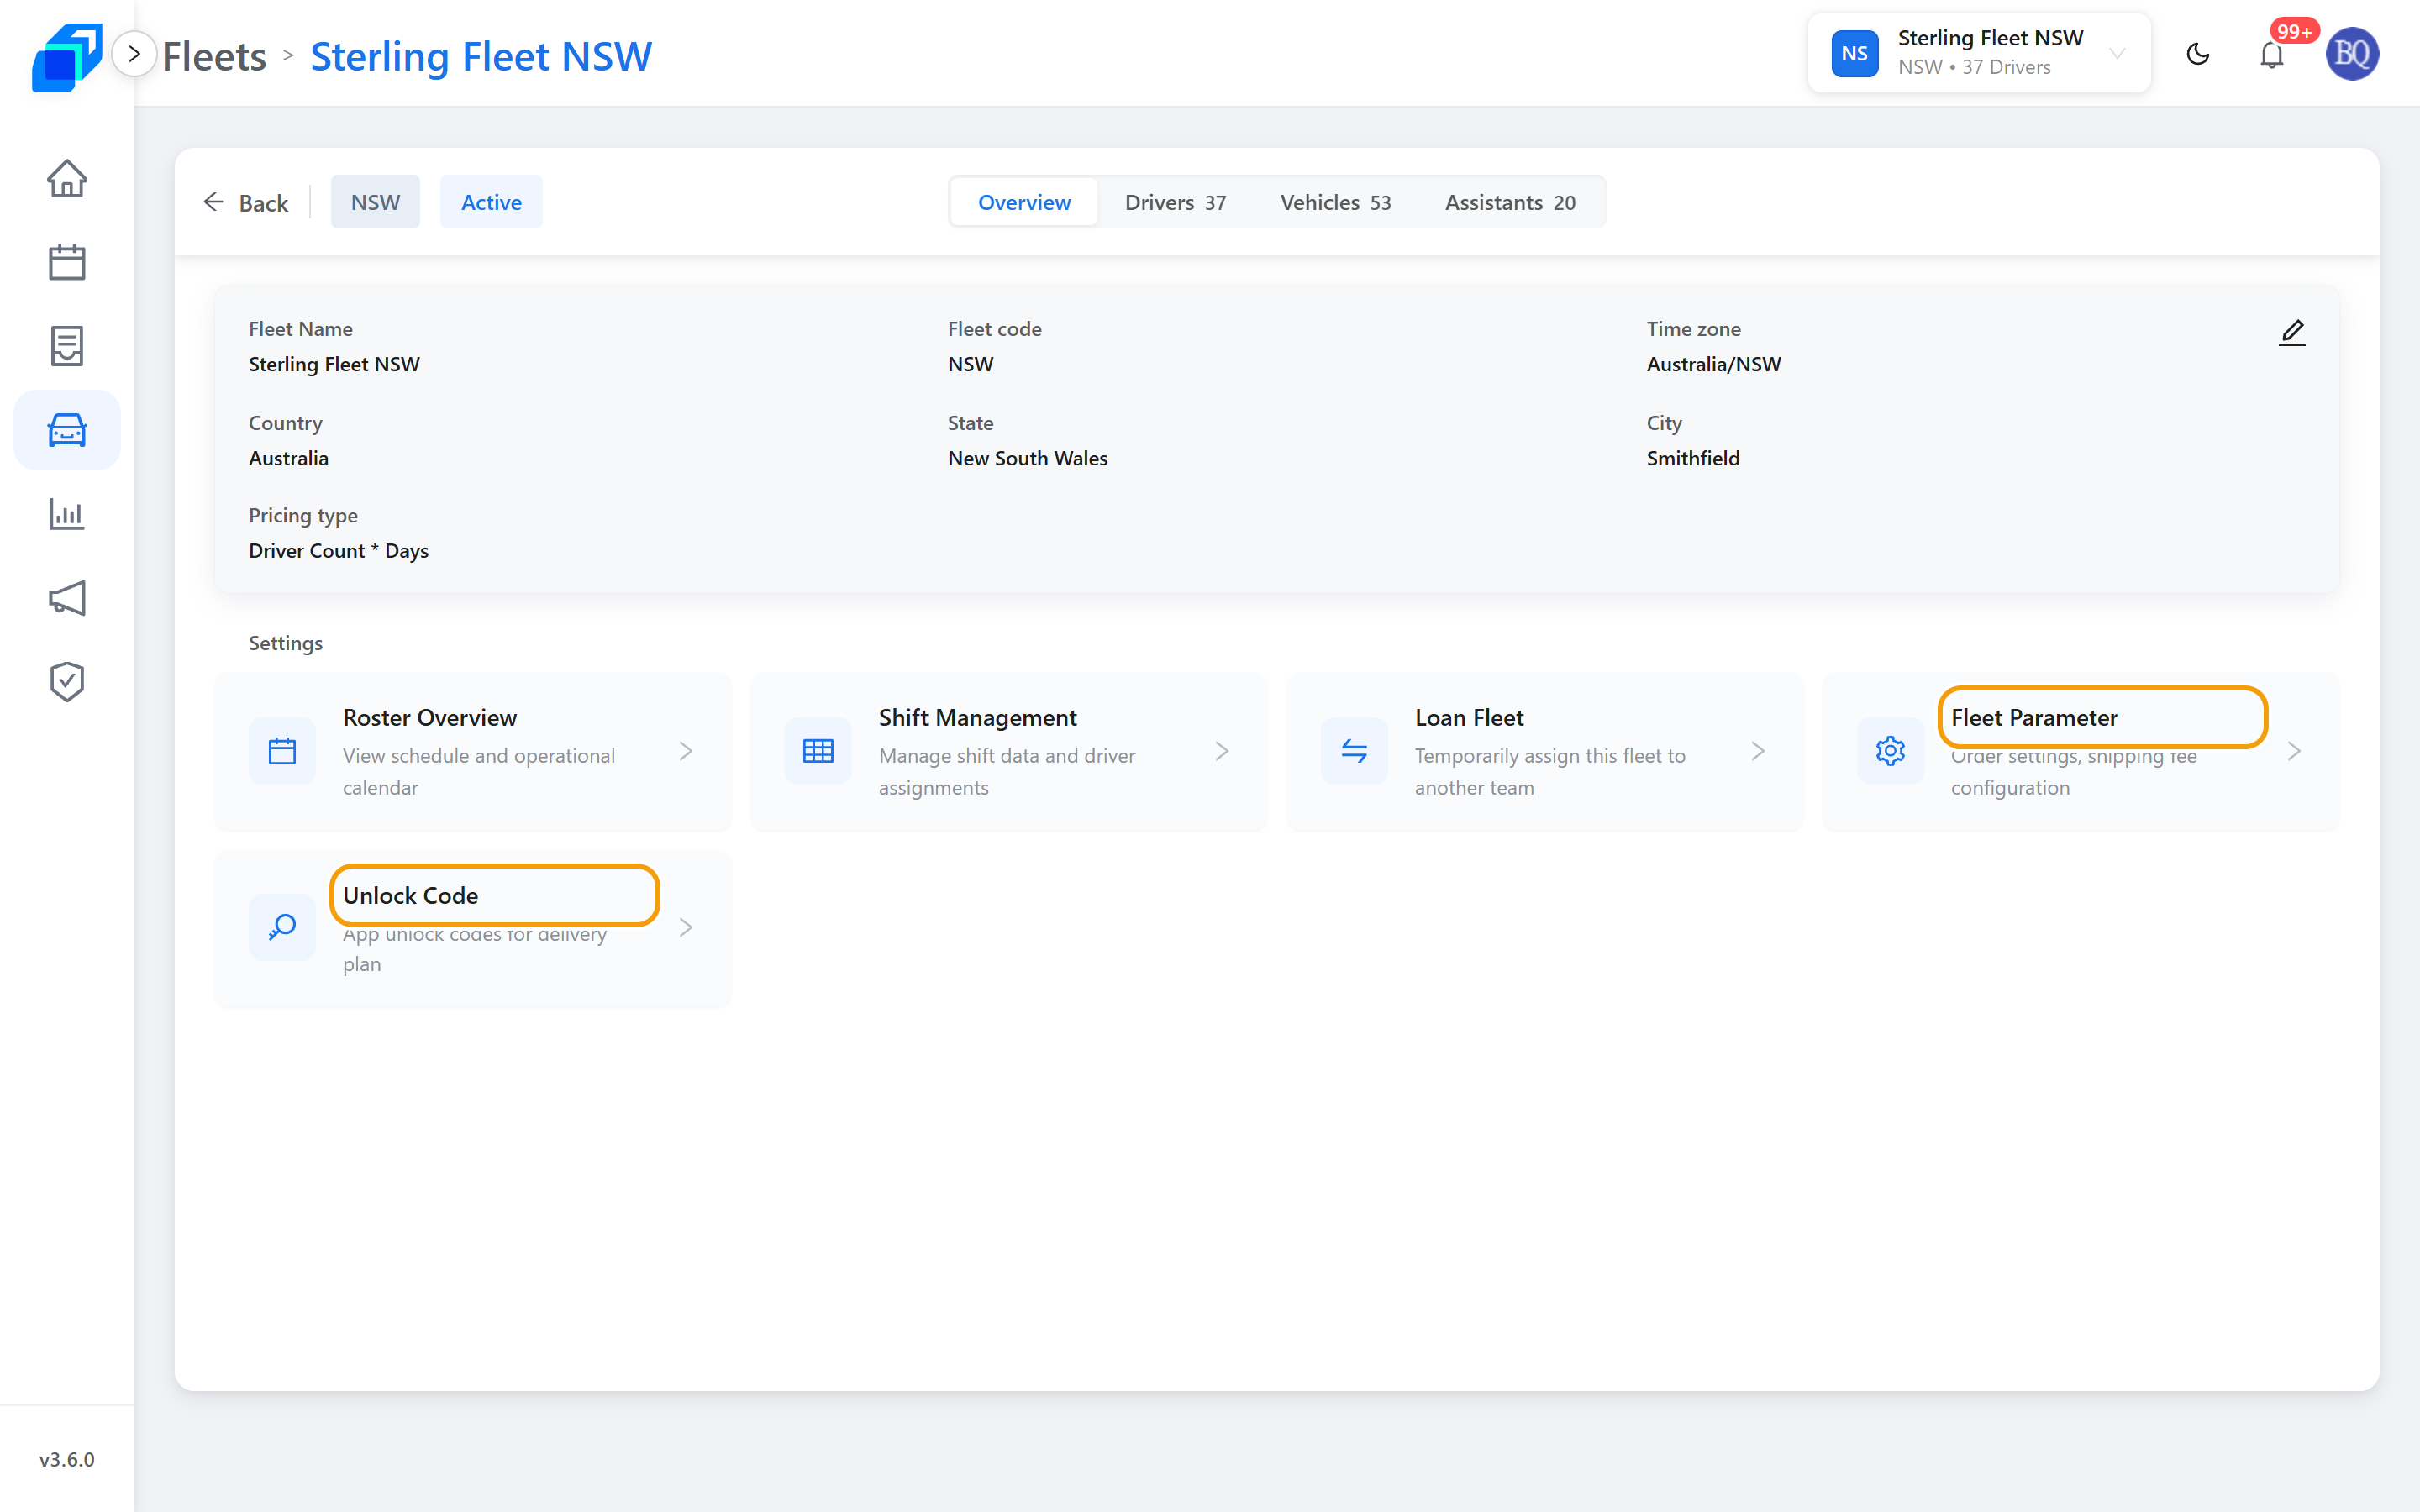
Task: Open the orders document icon in sidebar
Action: (x=67, y=346)
